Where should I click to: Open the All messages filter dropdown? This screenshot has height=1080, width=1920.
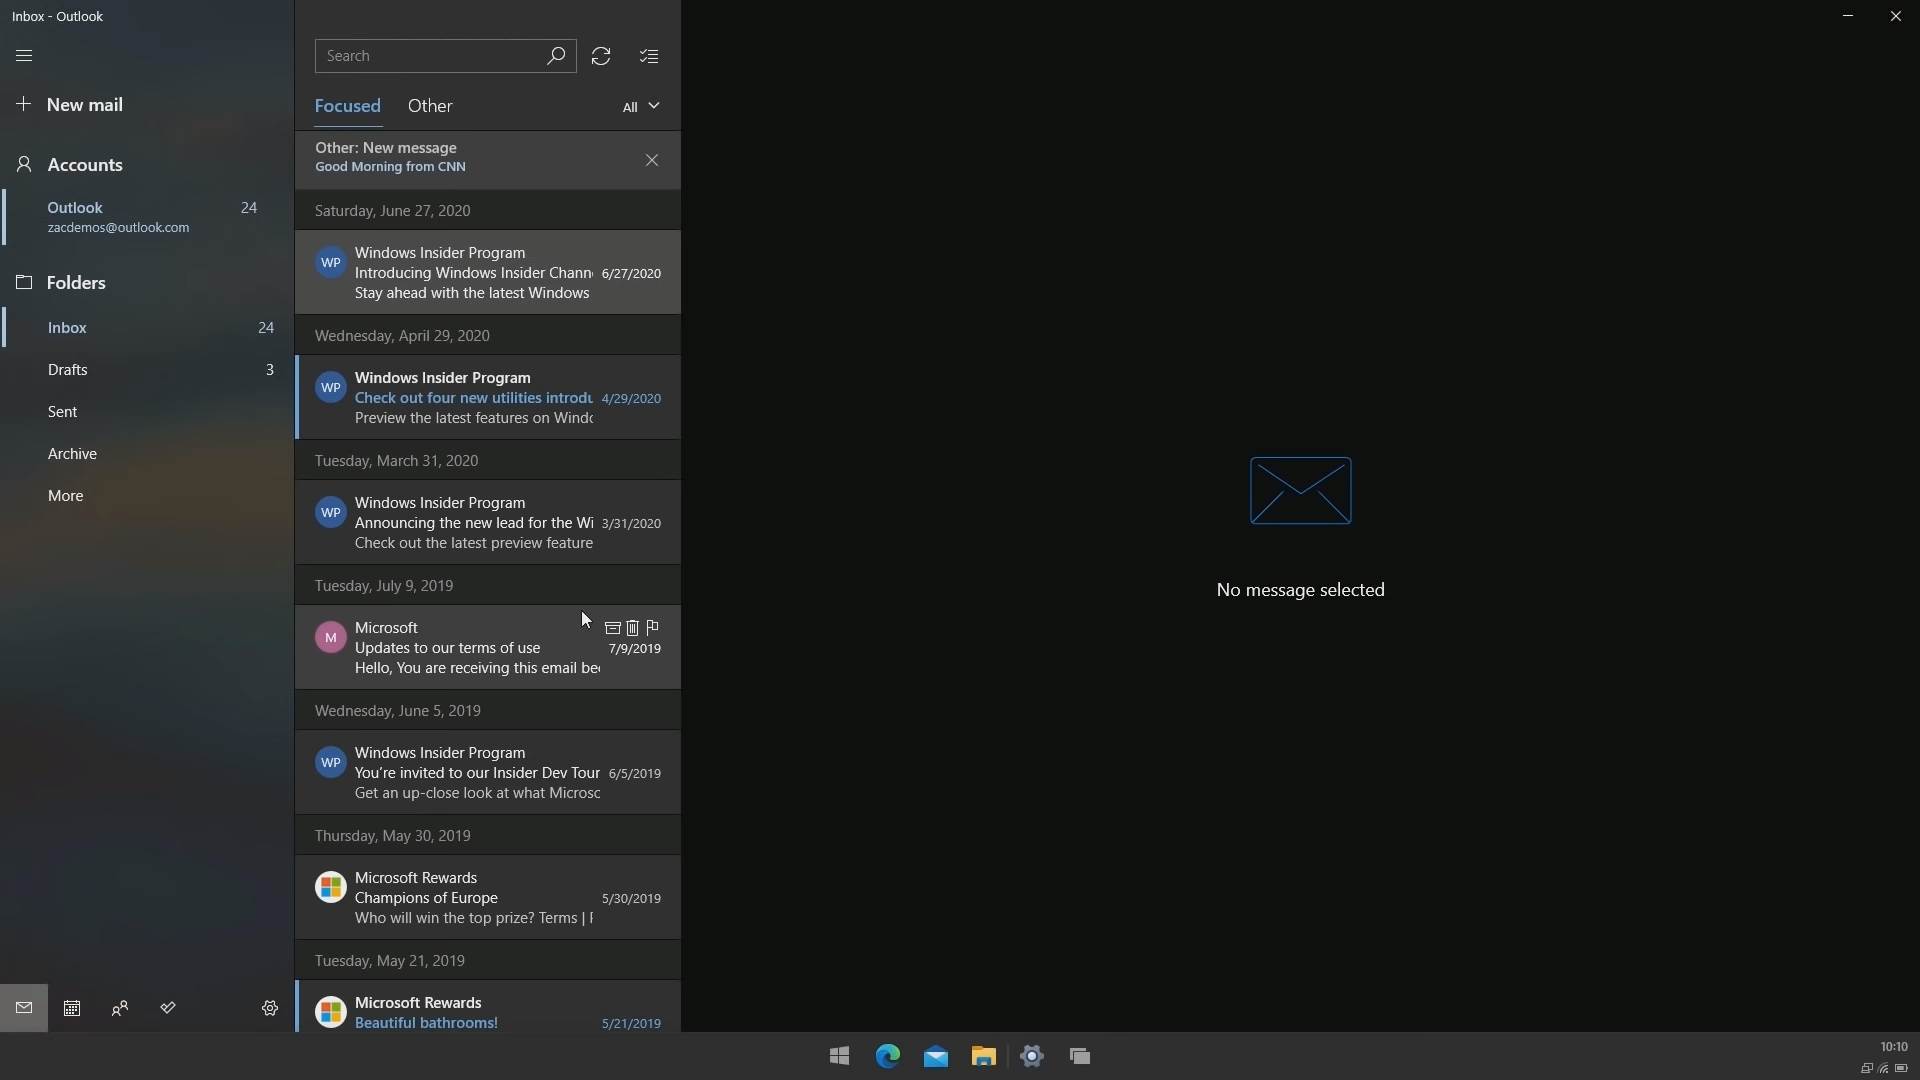tap(640, 106)
